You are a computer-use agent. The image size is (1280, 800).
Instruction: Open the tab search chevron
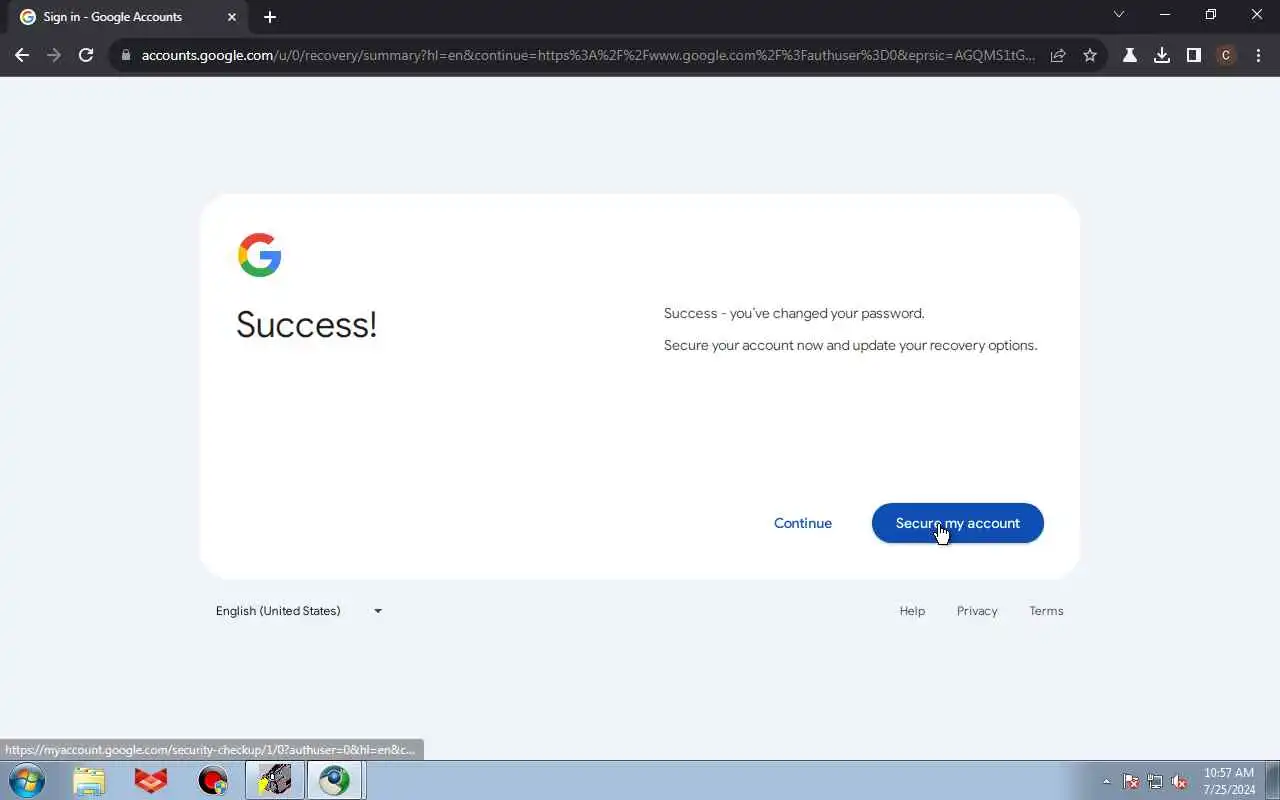click(1119, 15)
